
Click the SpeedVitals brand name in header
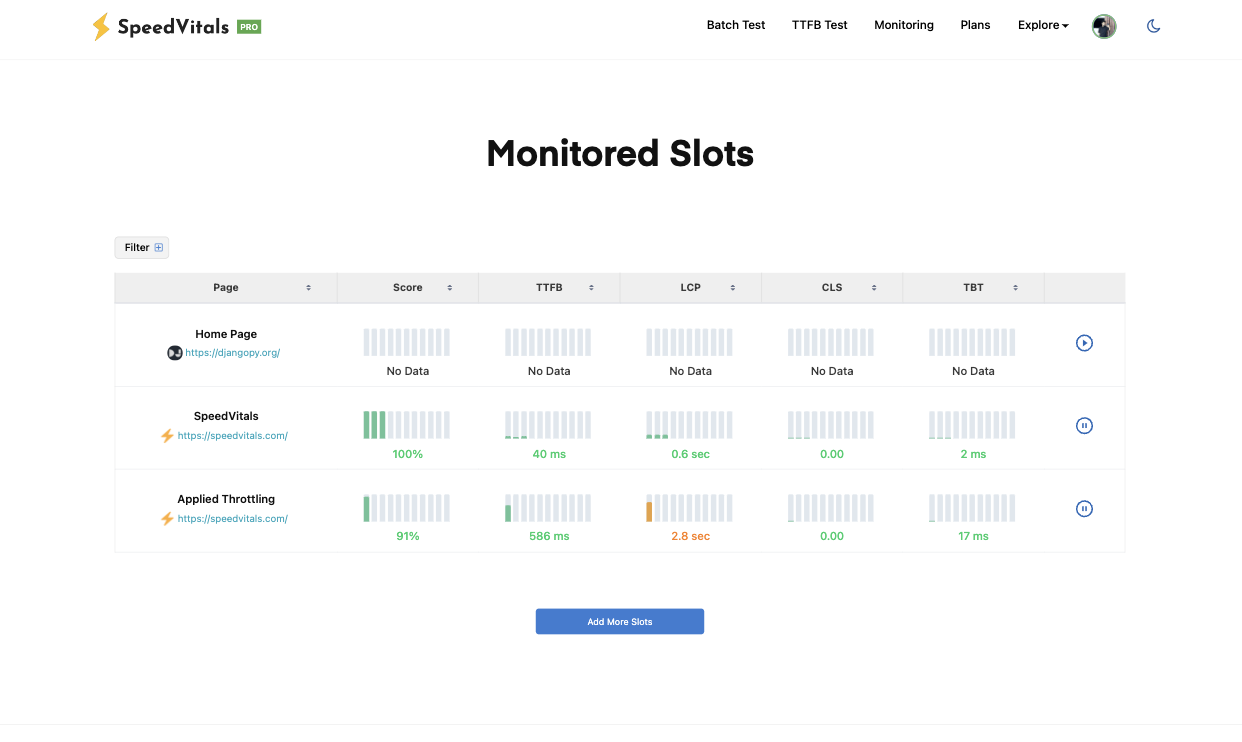pos(173,27)
